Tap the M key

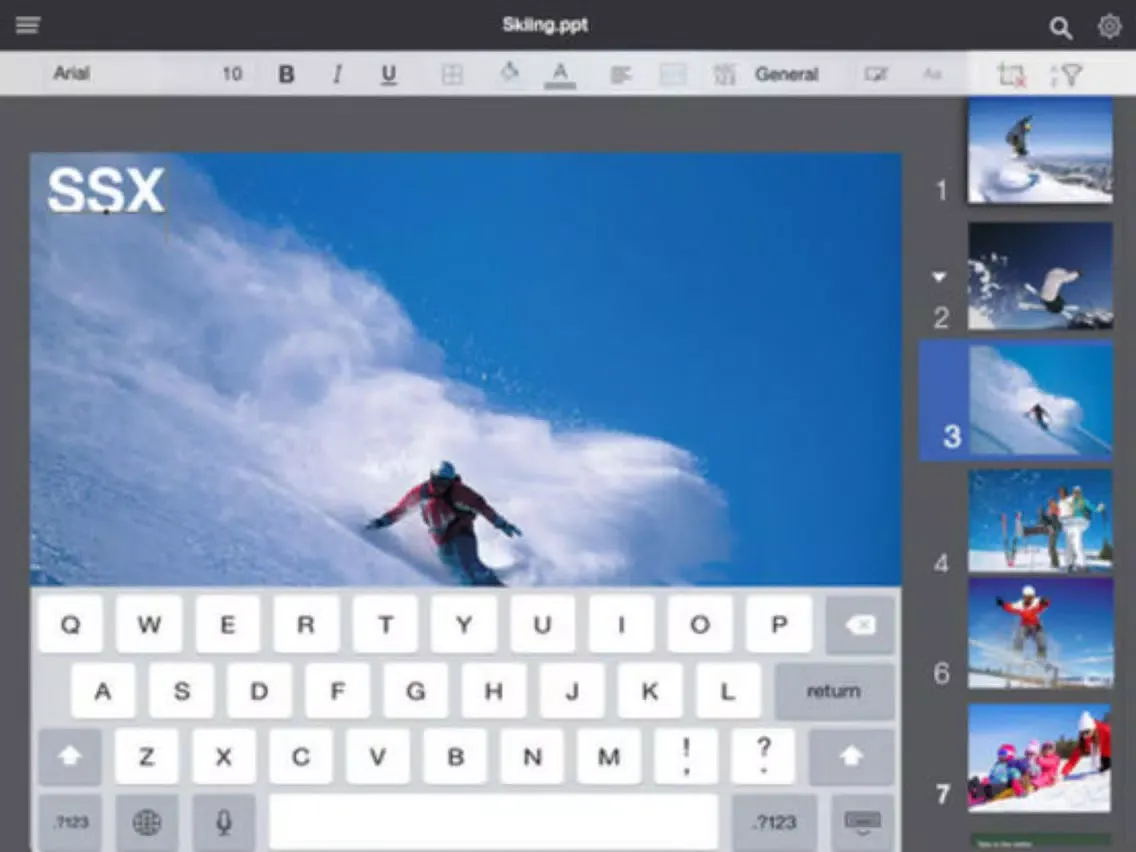pos(609,756)
